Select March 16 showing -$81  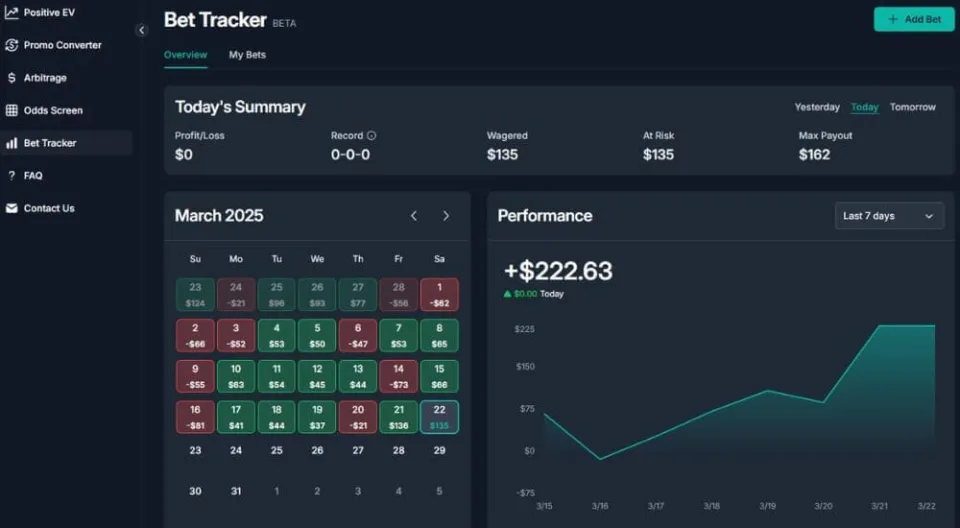(195, 417)
